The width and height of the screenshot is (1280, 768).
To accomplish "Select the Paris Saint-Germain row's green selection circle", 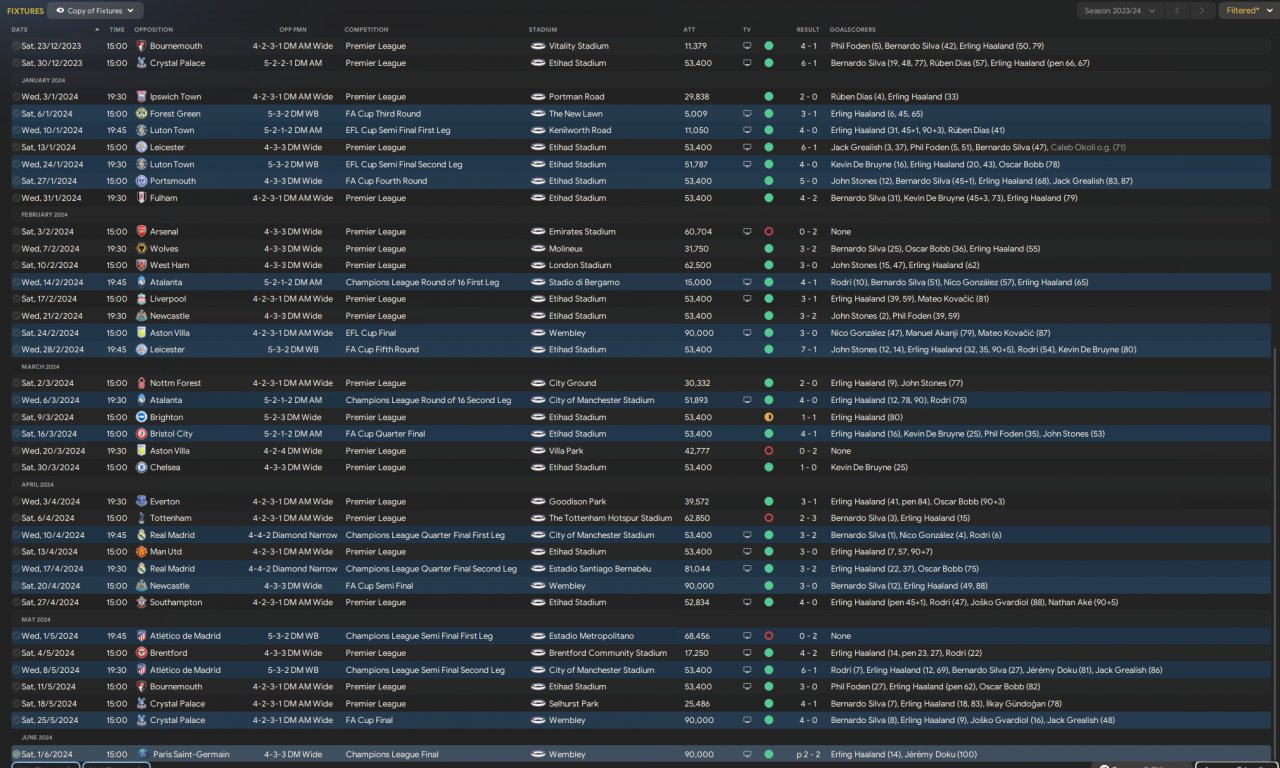I will [x=16, y=754].
